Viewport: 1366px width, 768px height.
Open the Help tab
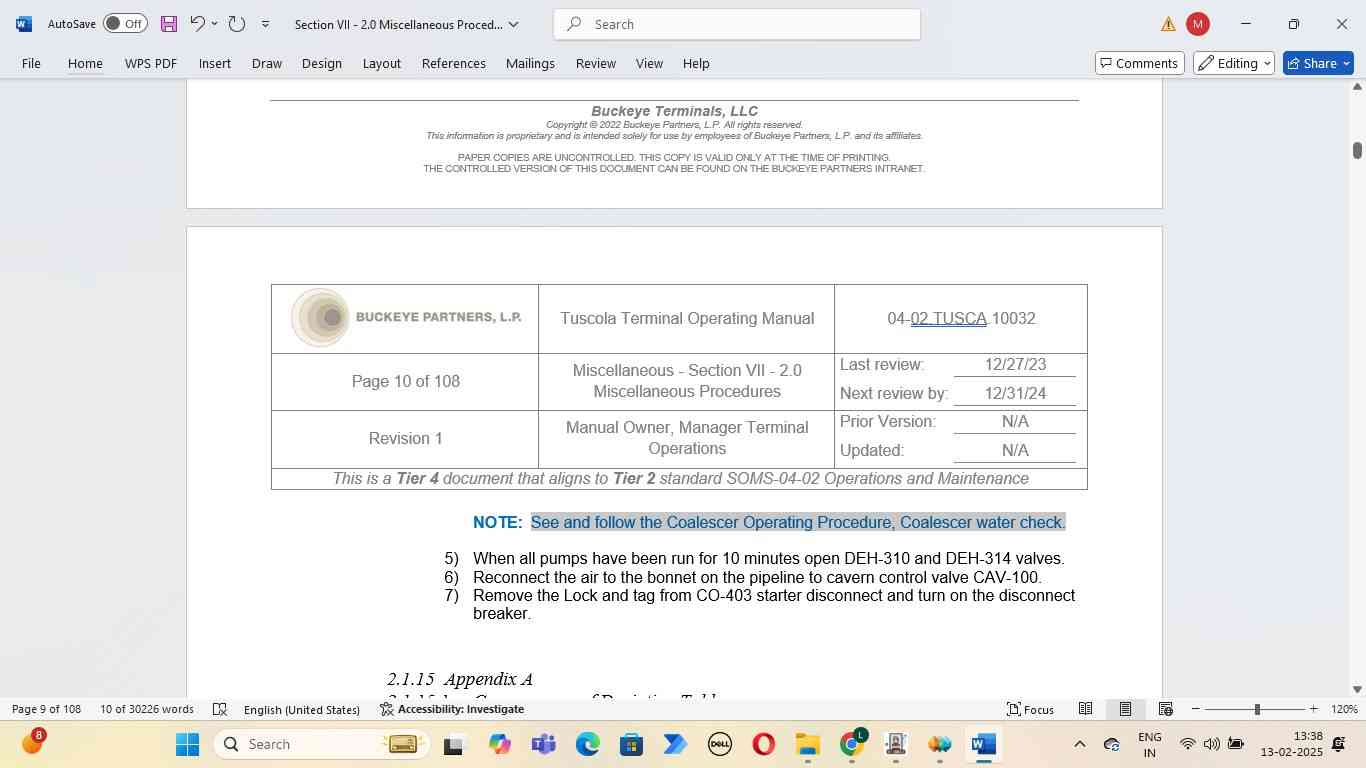point(697,63)
